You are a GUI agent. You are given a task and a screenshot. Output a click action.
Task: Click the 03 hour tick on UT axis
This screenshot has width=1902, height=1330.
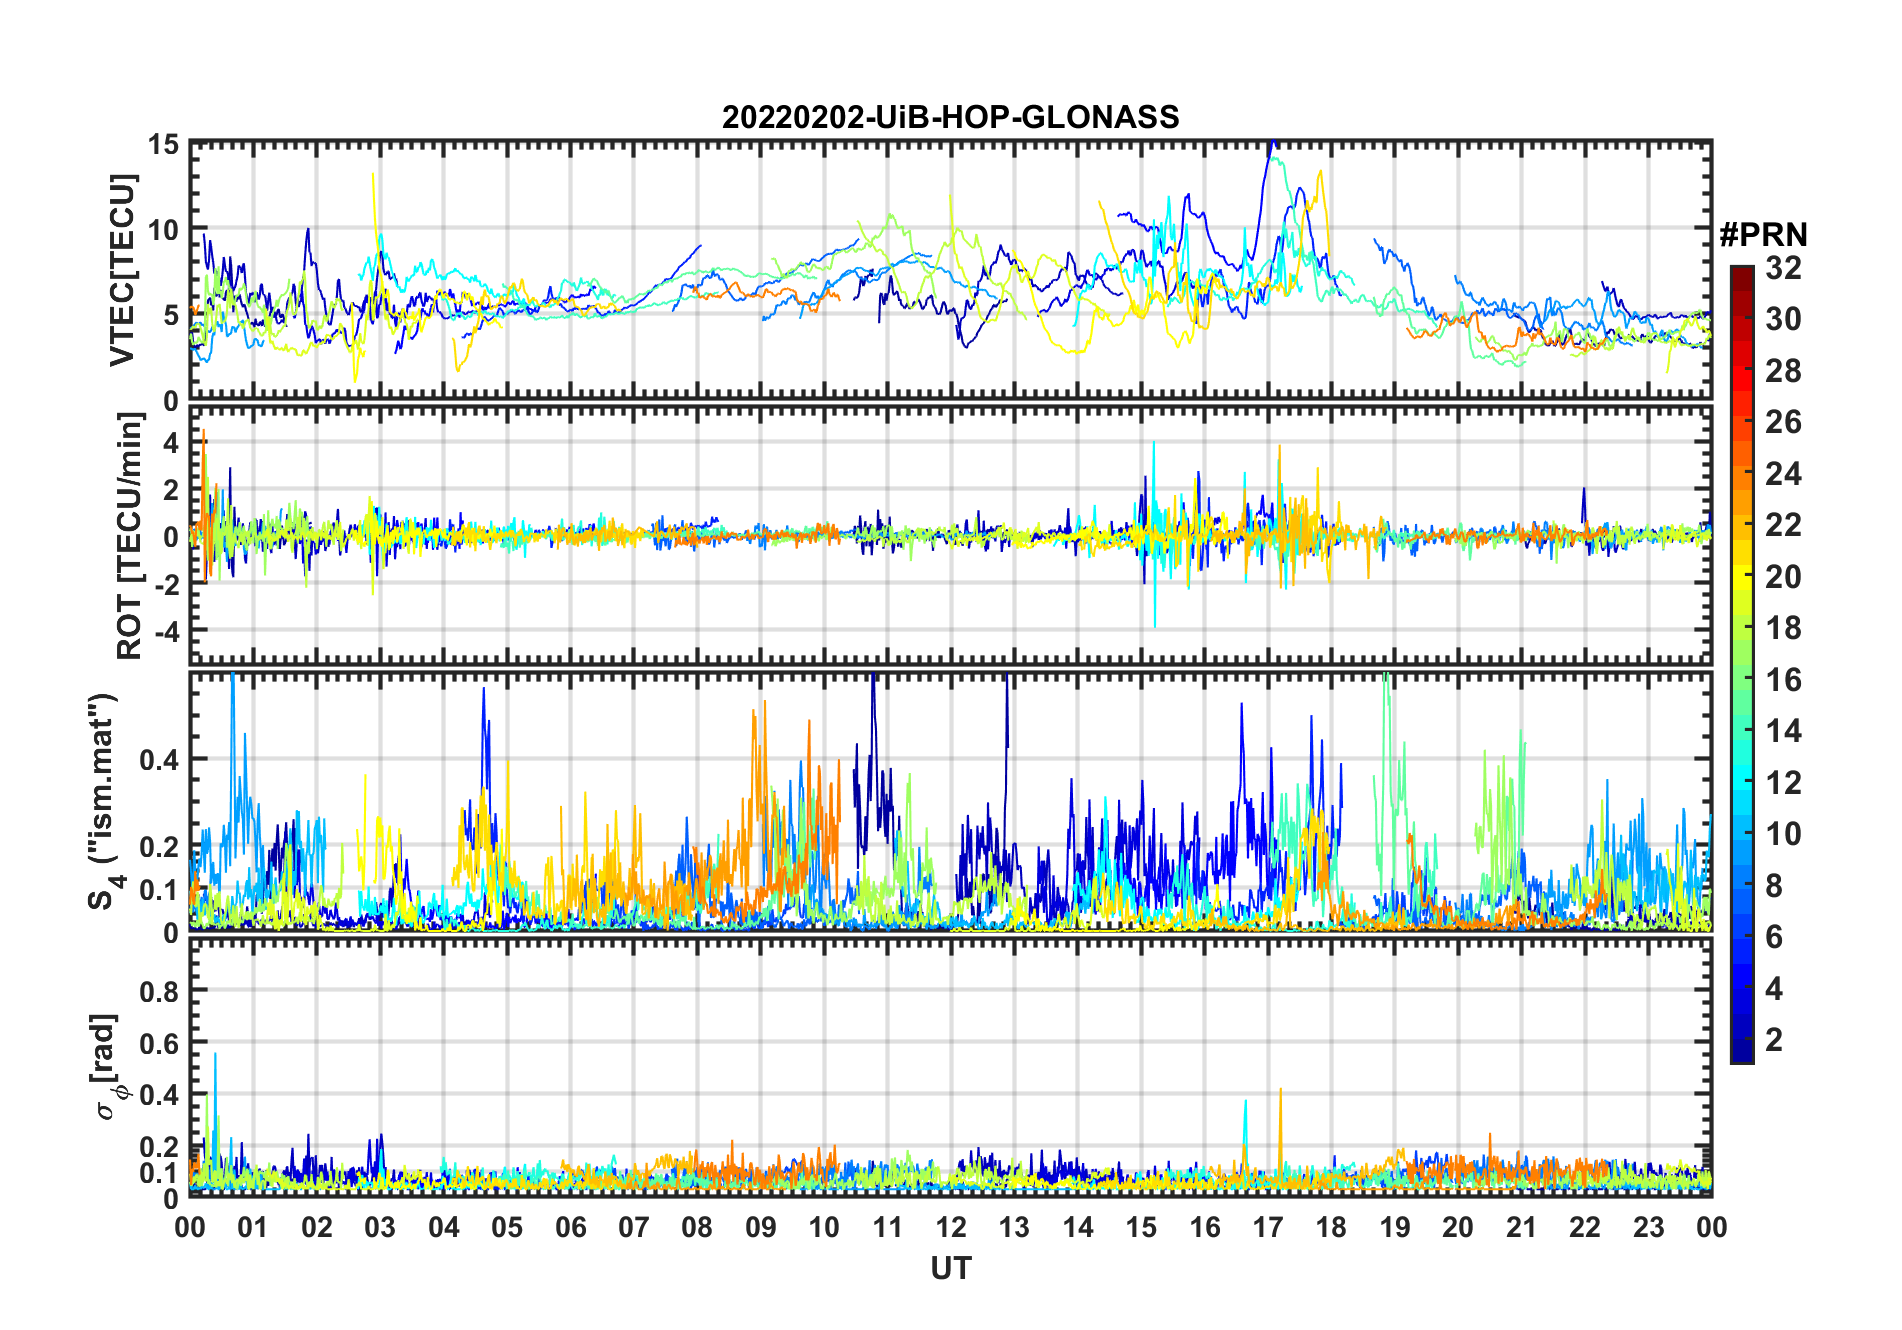[380, 1227]
